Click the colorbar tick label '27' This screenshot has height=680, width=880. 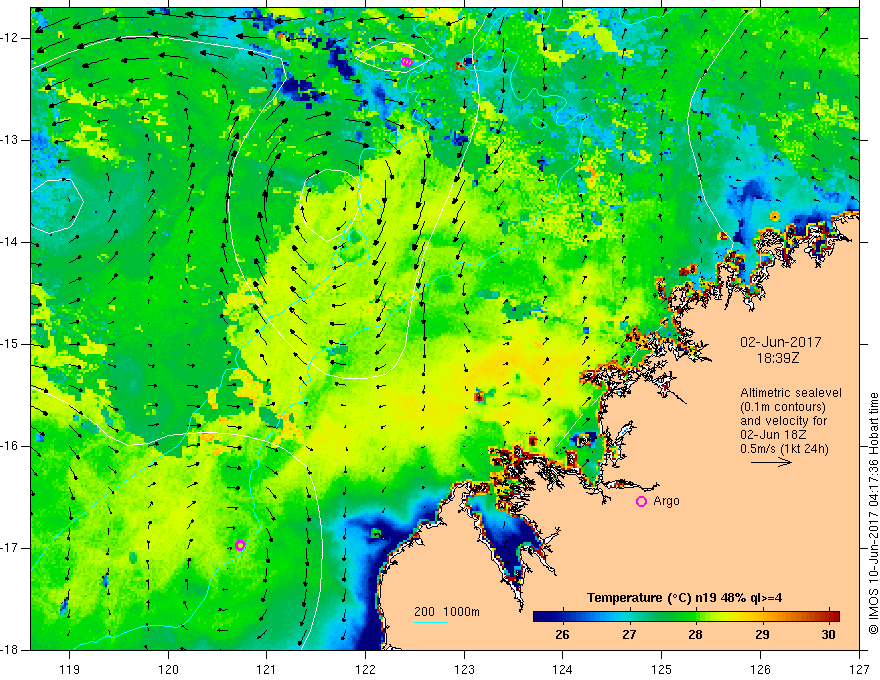pos(629,635)
